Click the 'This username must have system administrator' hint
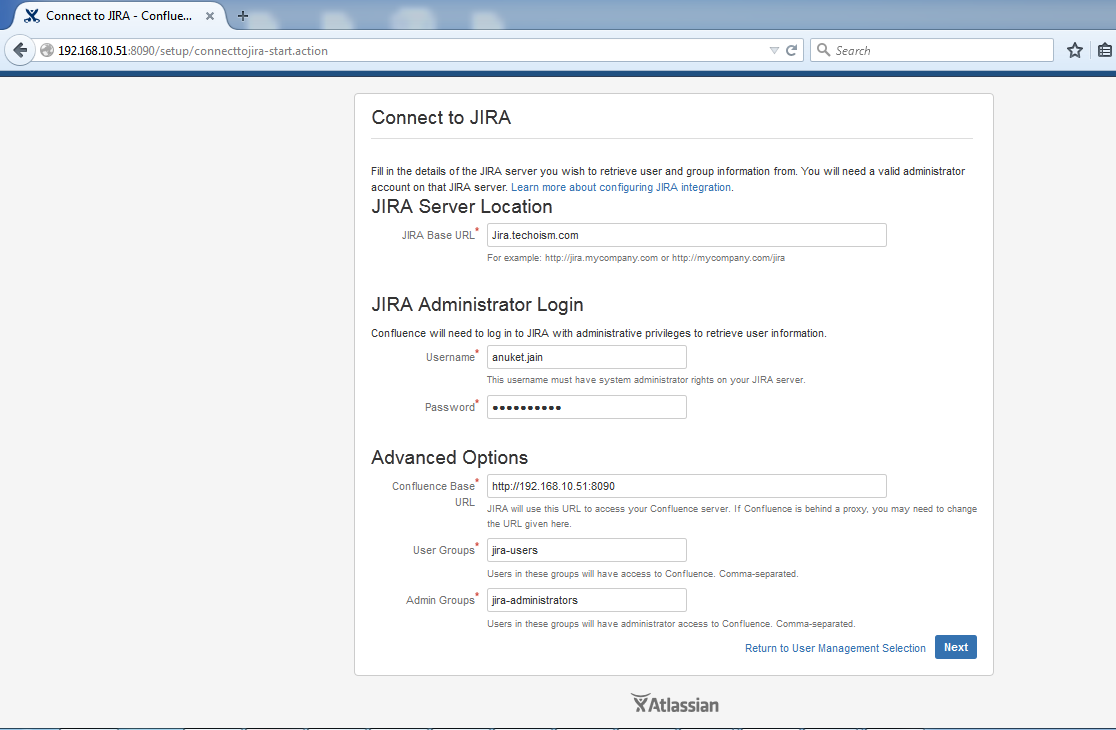The width and height of the screenshot is (1116, 730). click(x=646, y=380)
